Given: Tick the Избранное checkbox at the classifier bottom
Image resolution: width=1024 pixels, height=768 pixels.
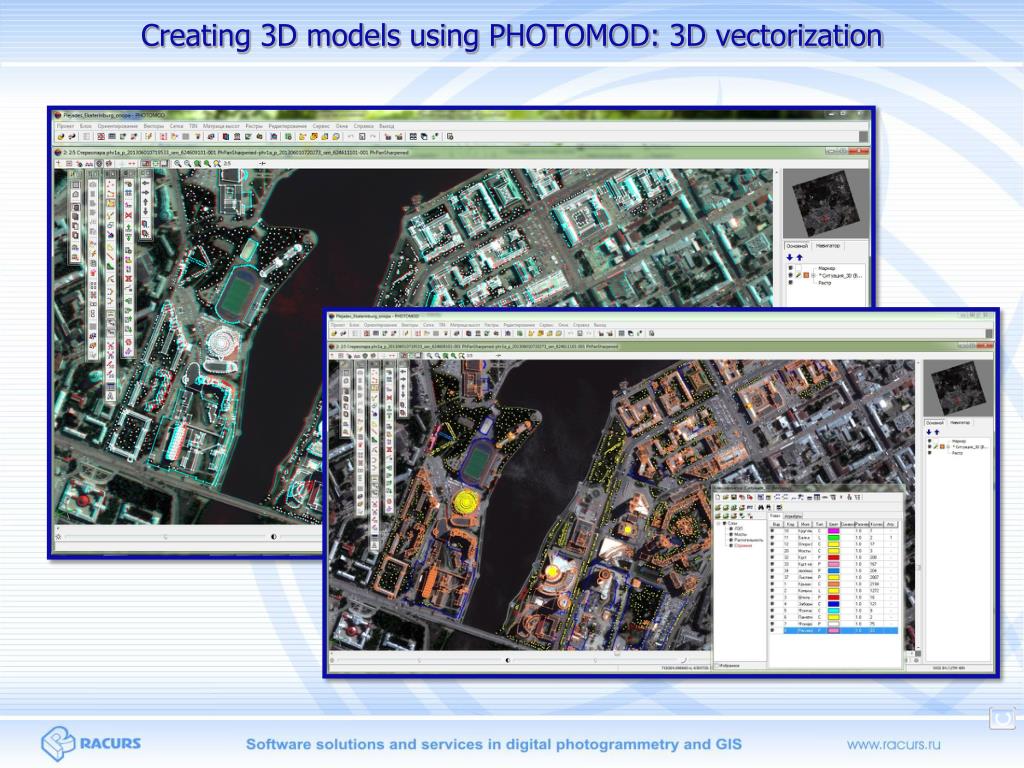Looking at the screenshot, I should point(718,665).
